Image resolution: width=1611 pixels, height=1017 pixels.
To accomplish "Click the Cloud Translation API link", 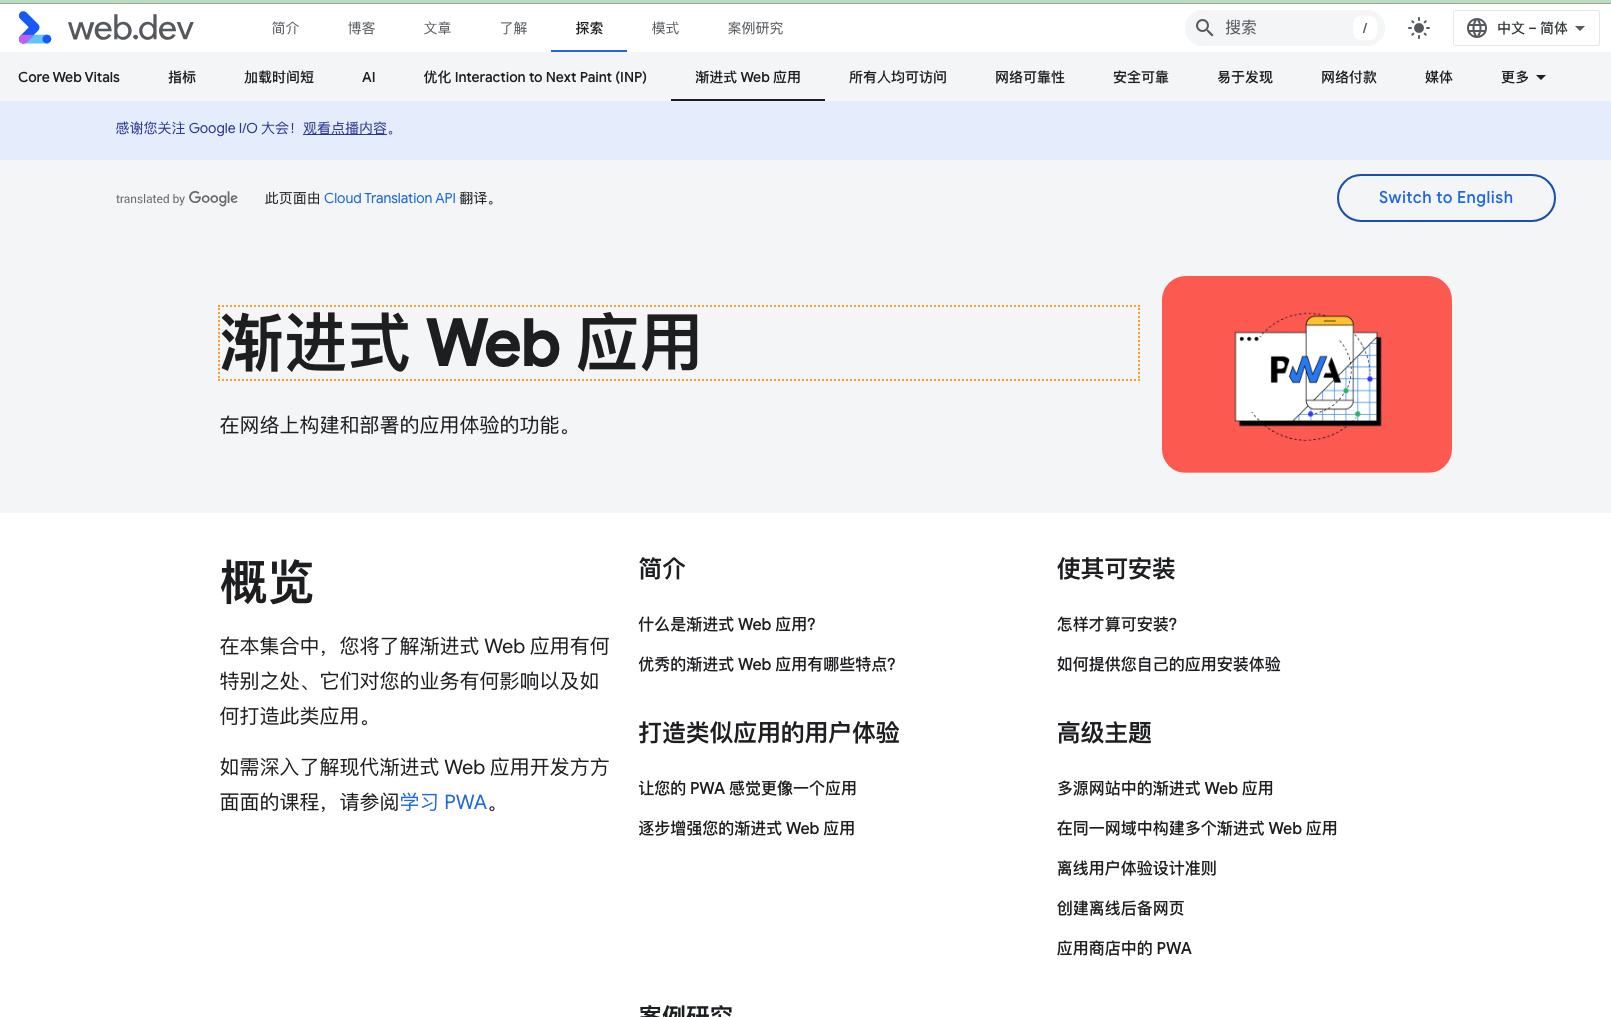I will click(390, 198).
